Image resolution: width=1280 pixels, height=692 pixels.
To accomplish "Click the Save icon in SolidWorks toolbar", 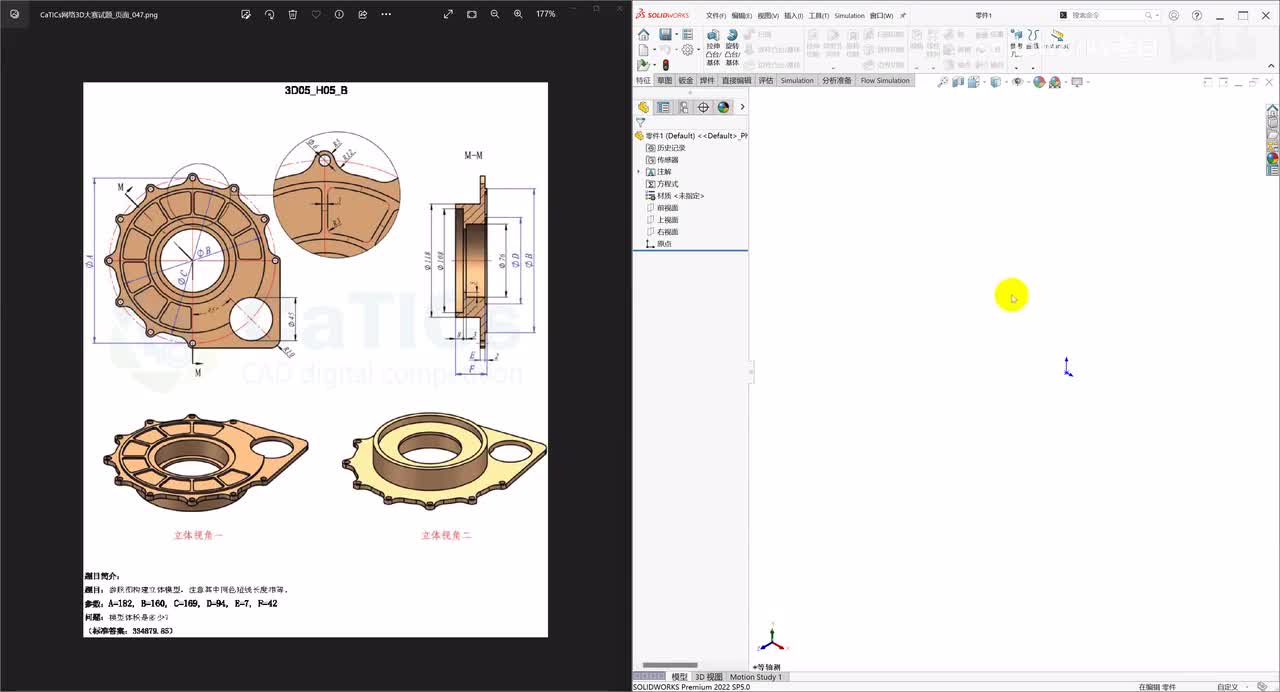I will (665, 34).
